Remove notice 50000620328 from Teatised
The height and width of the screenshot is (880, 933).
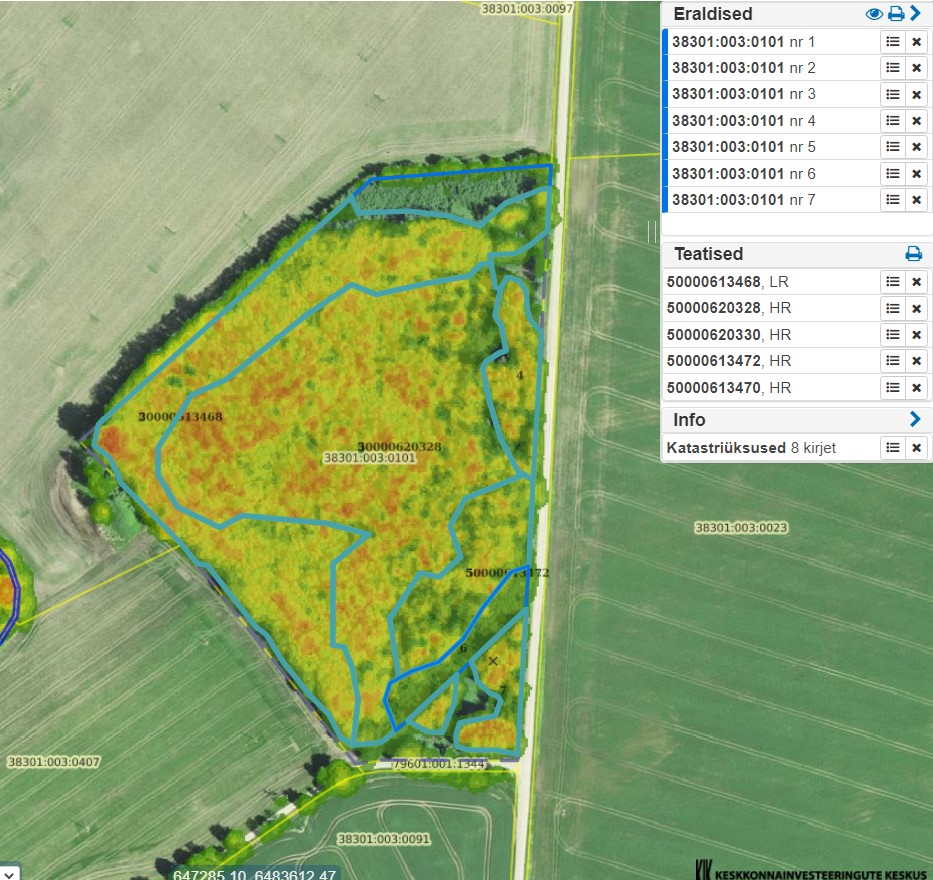916,308
